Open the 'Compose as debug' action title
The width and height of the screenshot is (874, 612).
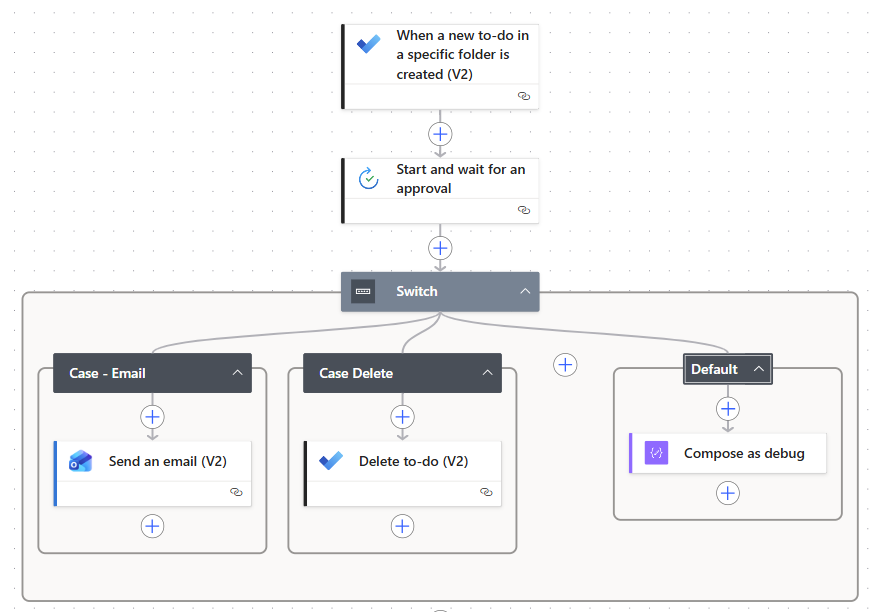pos(744,454)
